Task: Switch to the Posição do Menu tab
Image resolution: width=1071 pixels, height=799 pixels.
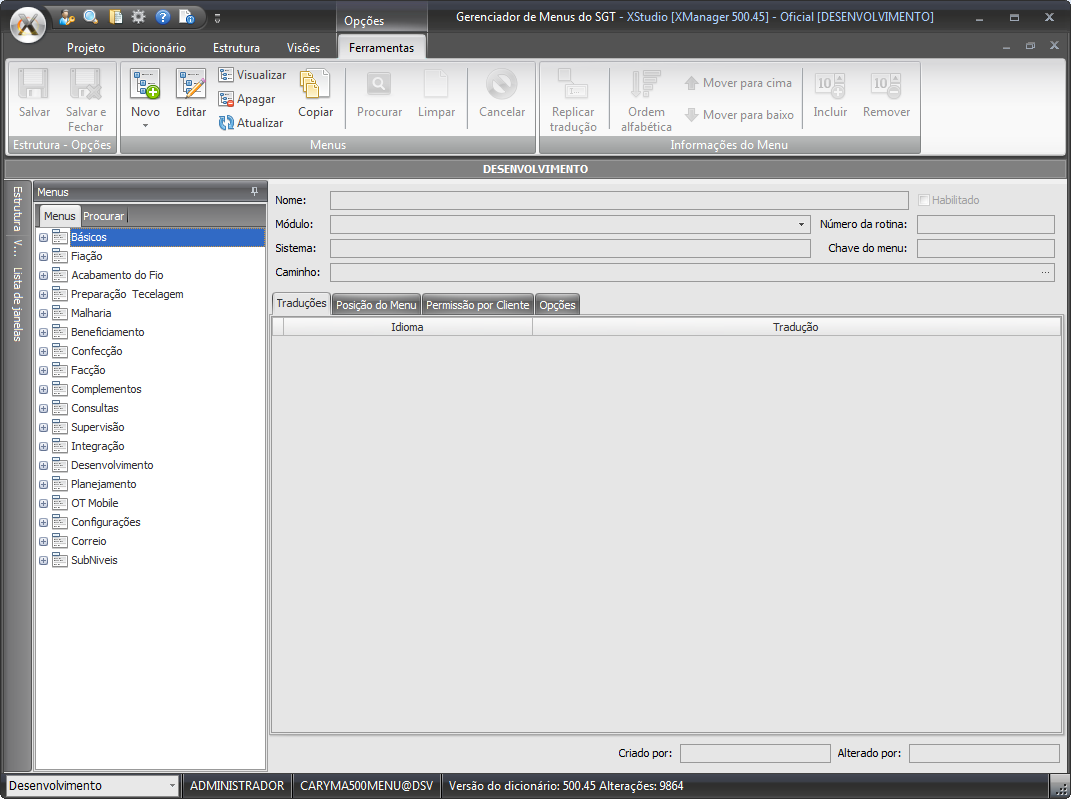Action: [x=376, y=305]
